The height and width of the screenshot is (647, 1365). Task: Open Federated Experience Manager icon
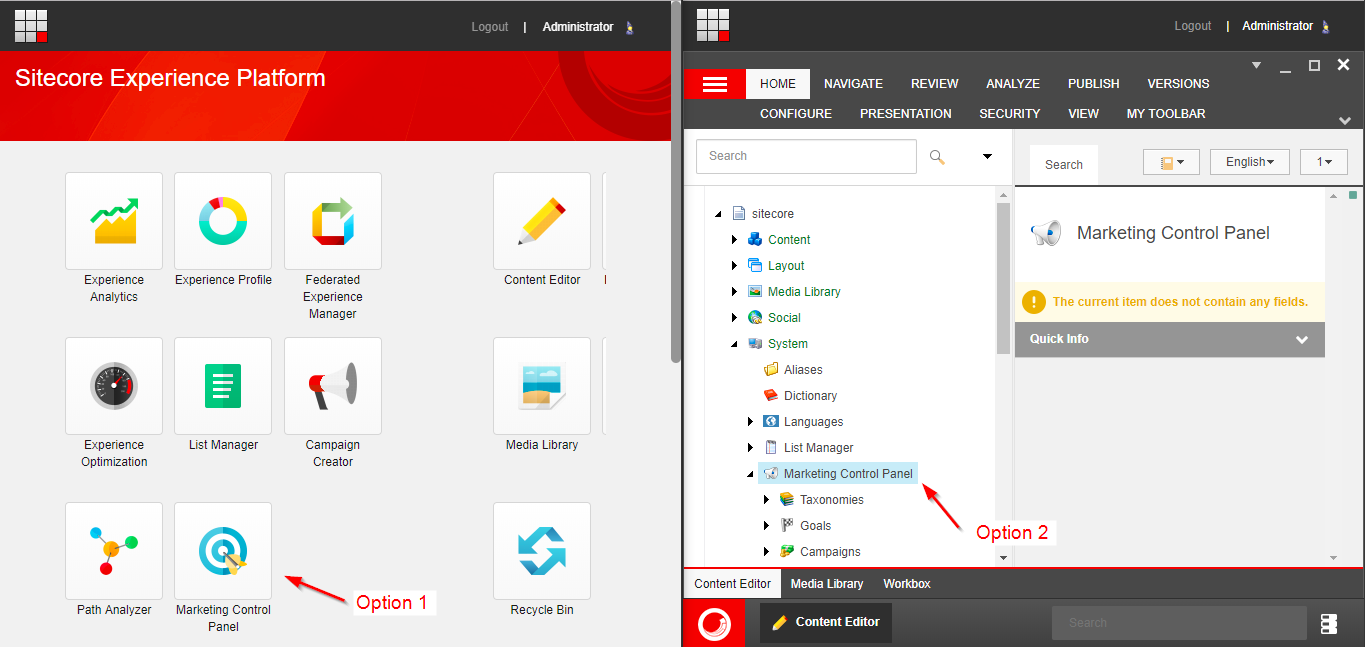tap(333, 221)
